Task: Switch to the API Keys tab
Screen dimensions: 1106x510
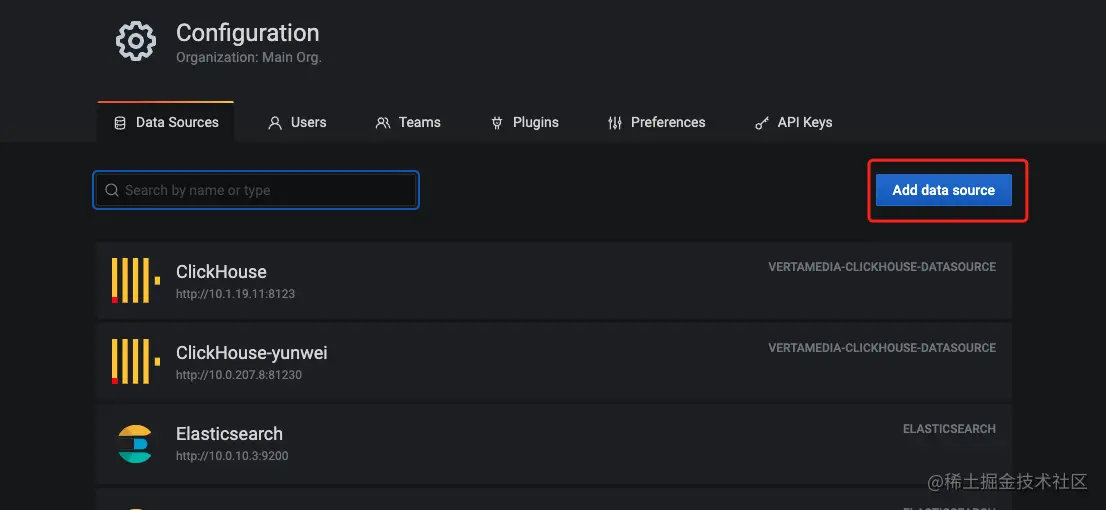Action: (794, 122)
